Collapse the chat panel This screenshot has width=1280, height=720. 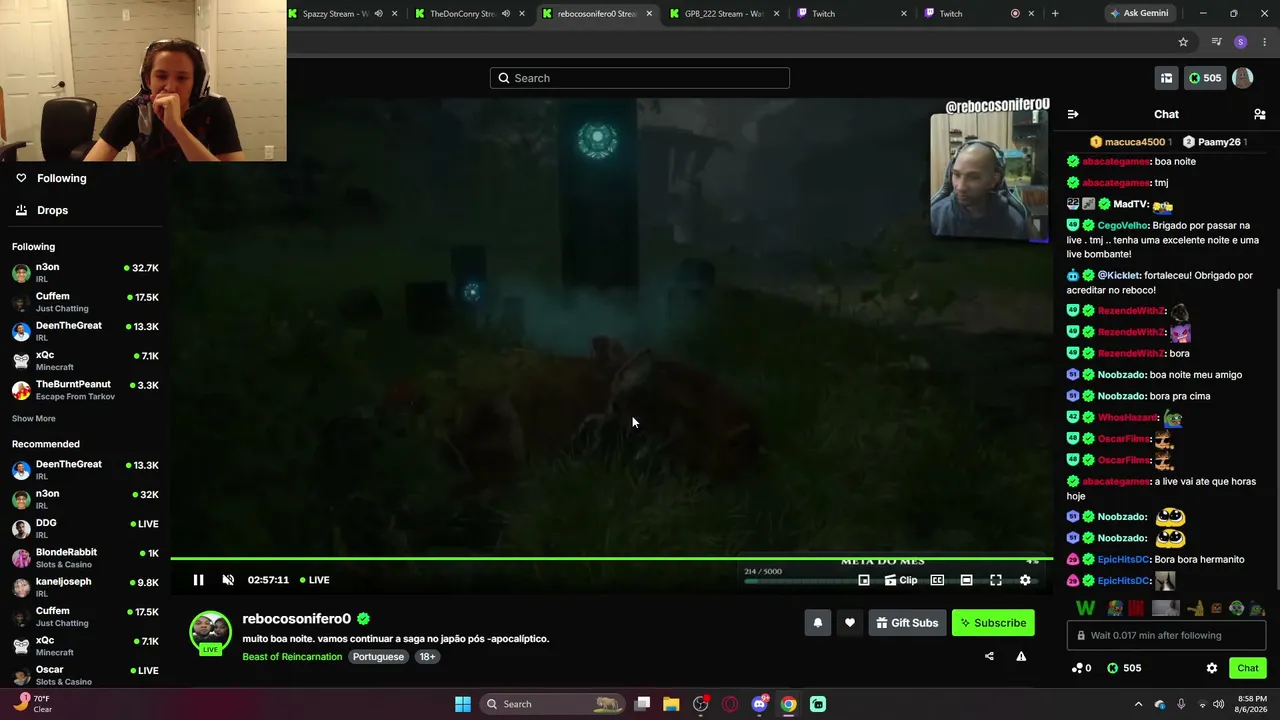[1073, 114]
